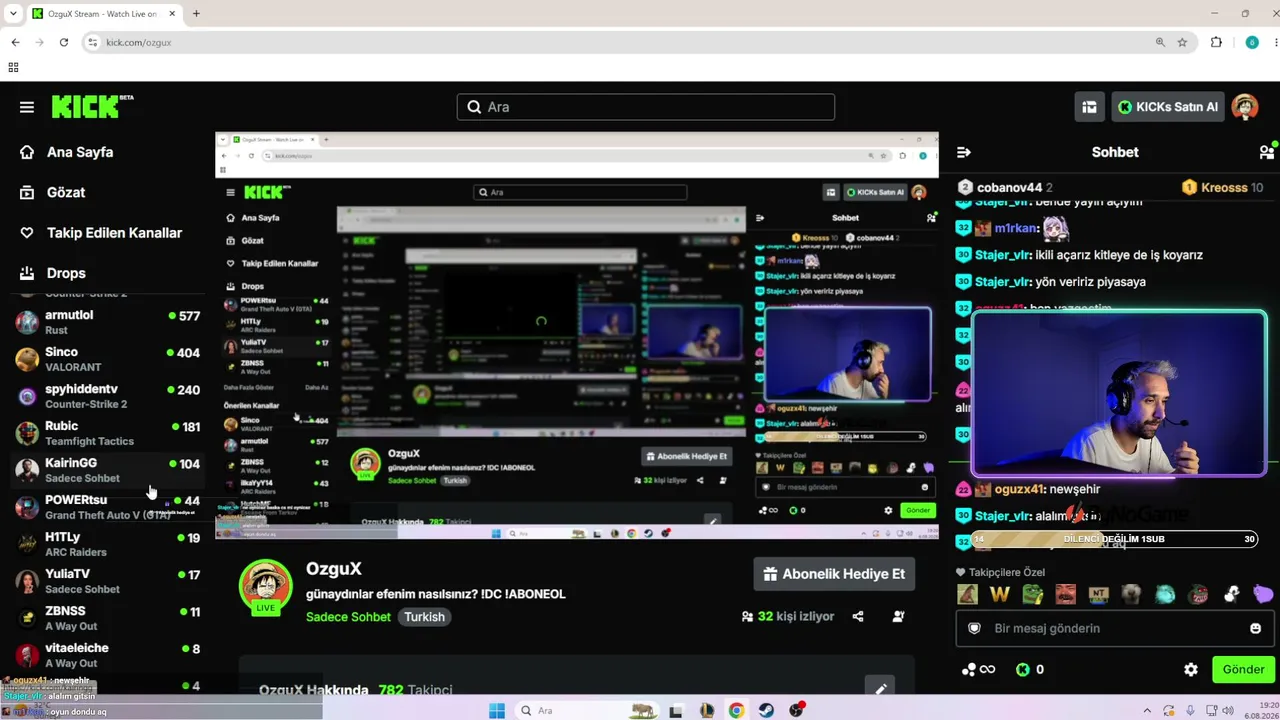Viewport: 1280px width, 720px height.
Task: Select the NT emote
Action: click(1098, 594)
